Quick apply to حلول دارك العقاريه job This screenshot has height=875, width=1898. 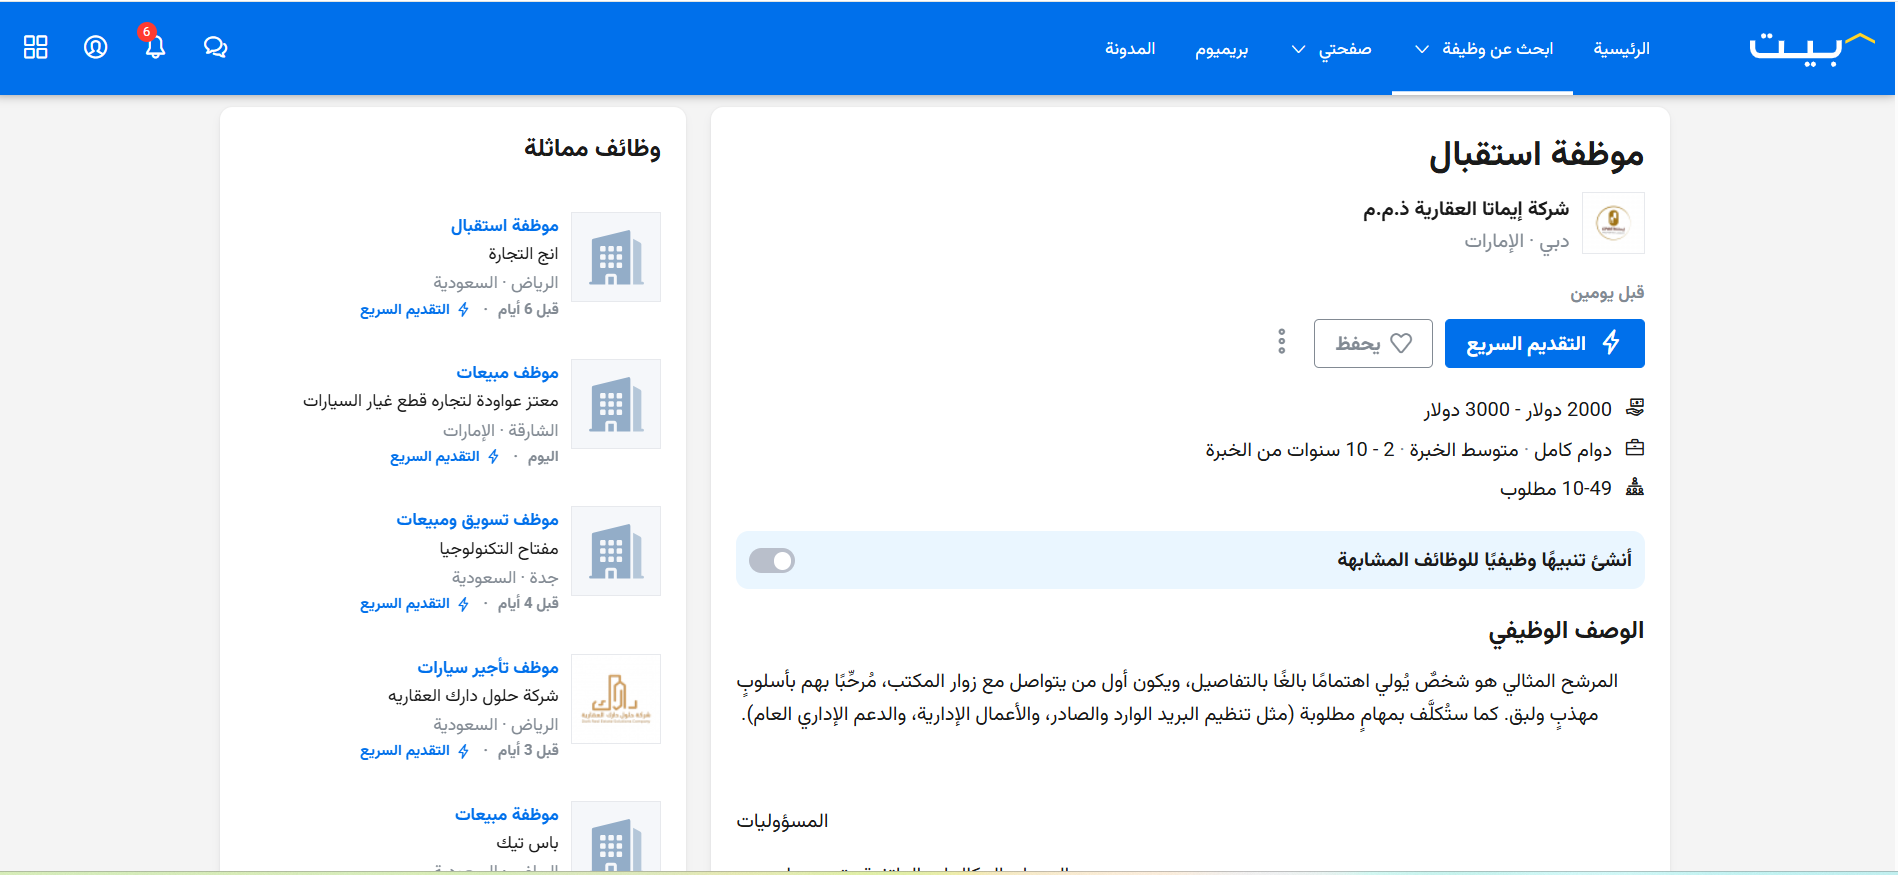[414, 751]
